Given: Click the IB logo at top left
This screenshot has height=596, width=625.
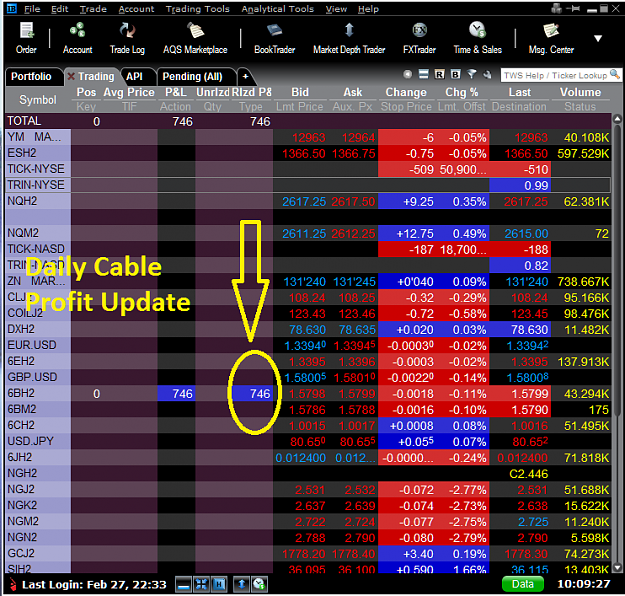Looking at the screenshot, I should coord(12,8).
